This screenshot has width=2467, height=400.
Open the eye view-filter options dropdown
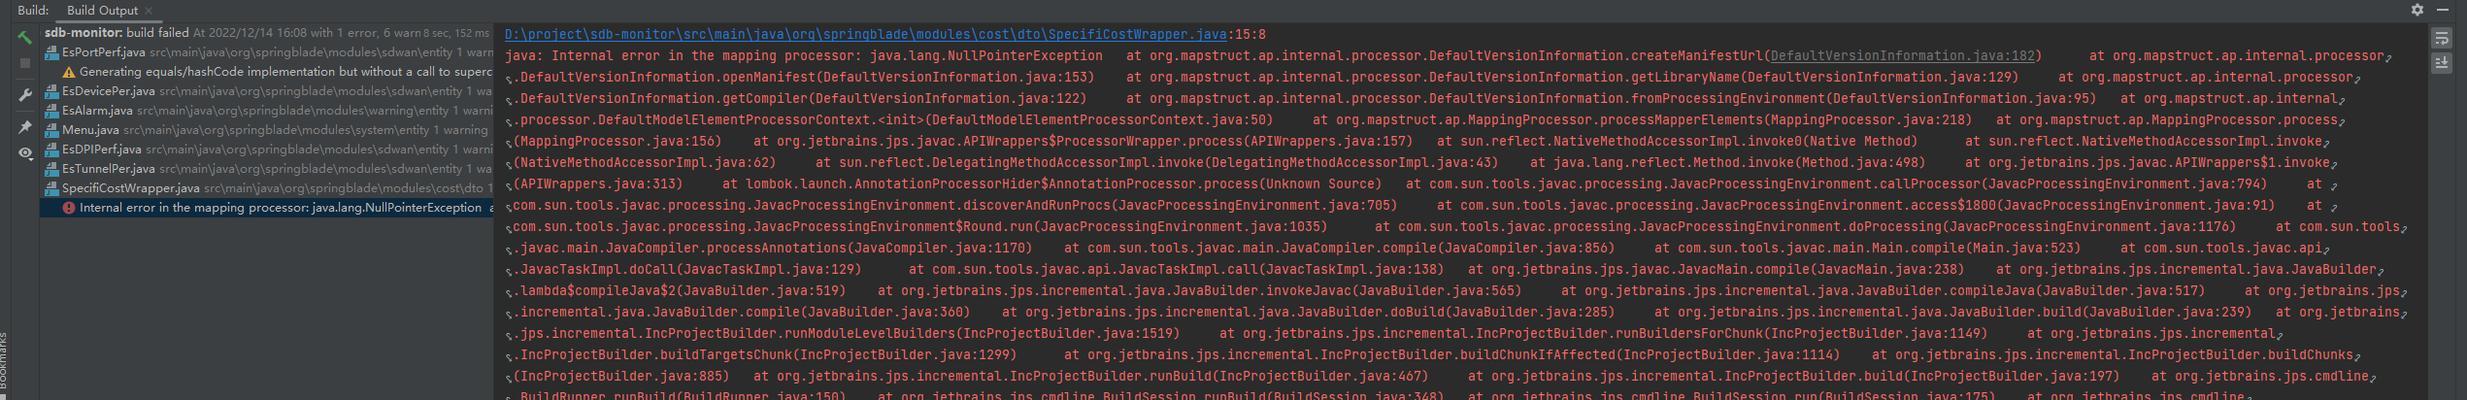point(26,153)
